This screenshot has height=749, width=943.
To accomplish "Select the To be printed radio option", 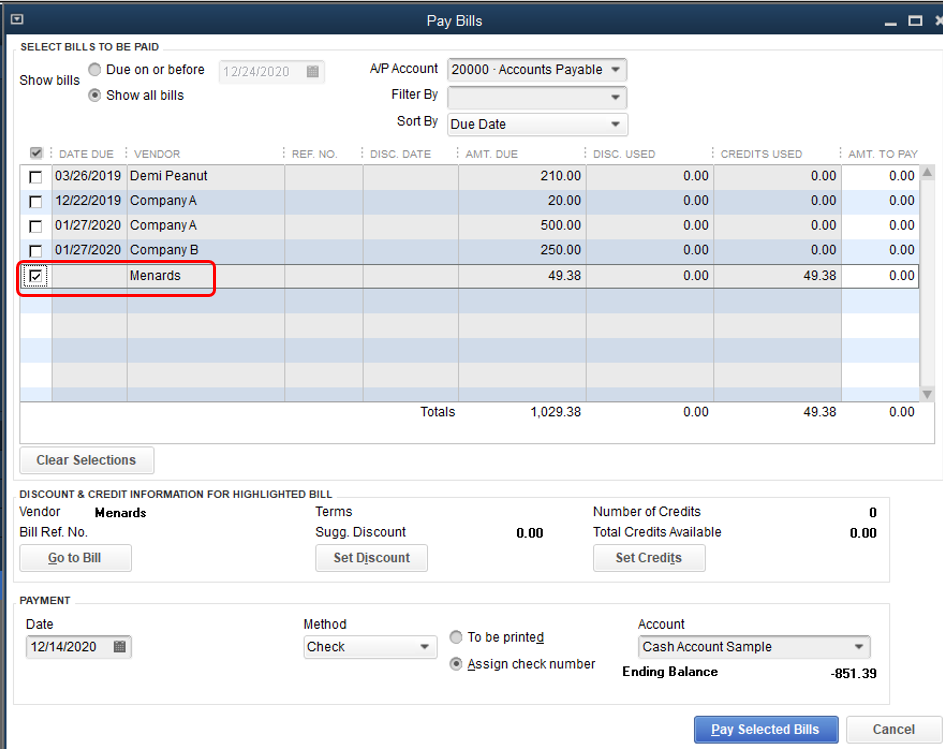I will [x=456, y=637].
